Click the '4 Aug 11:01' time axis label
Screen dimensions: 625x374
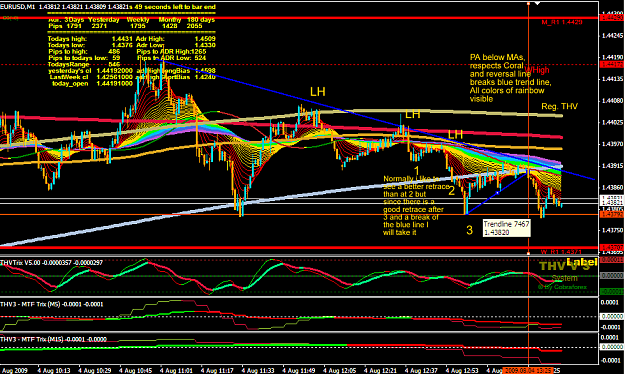tap(176, 370)
